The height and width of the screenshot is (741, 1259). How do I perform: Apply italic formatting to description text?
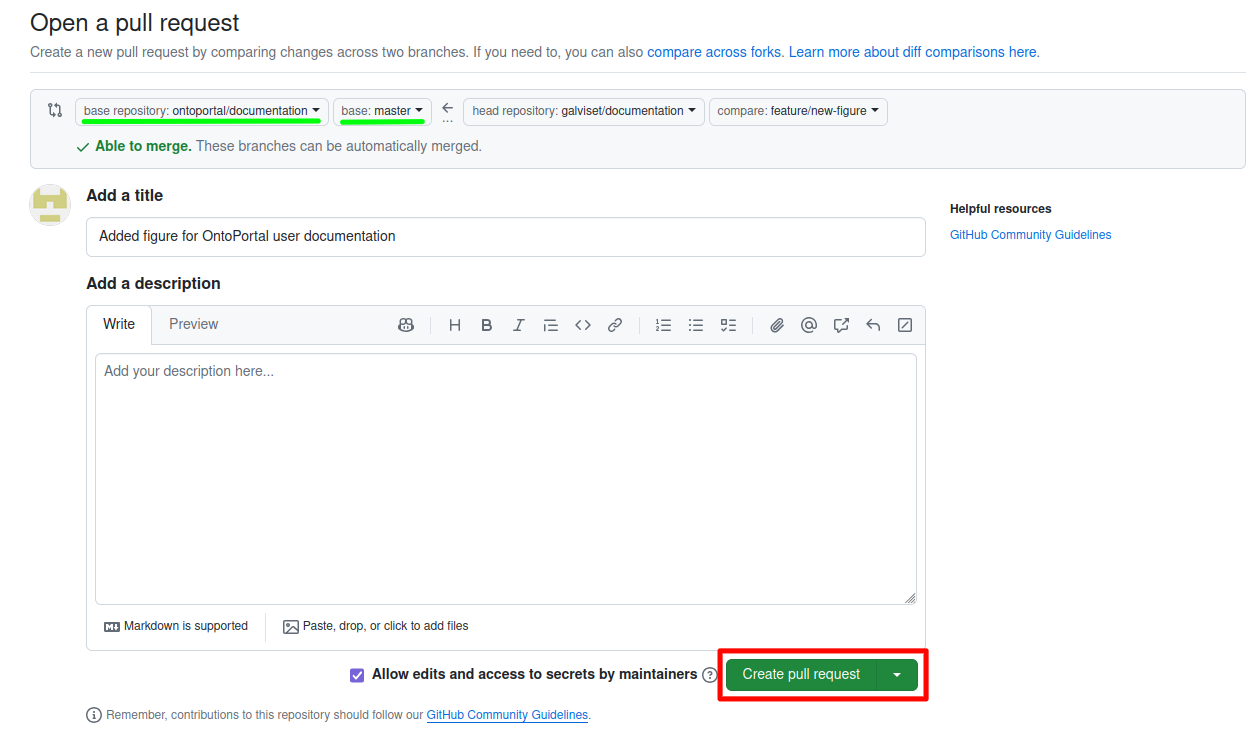click(x=519, y=325)
